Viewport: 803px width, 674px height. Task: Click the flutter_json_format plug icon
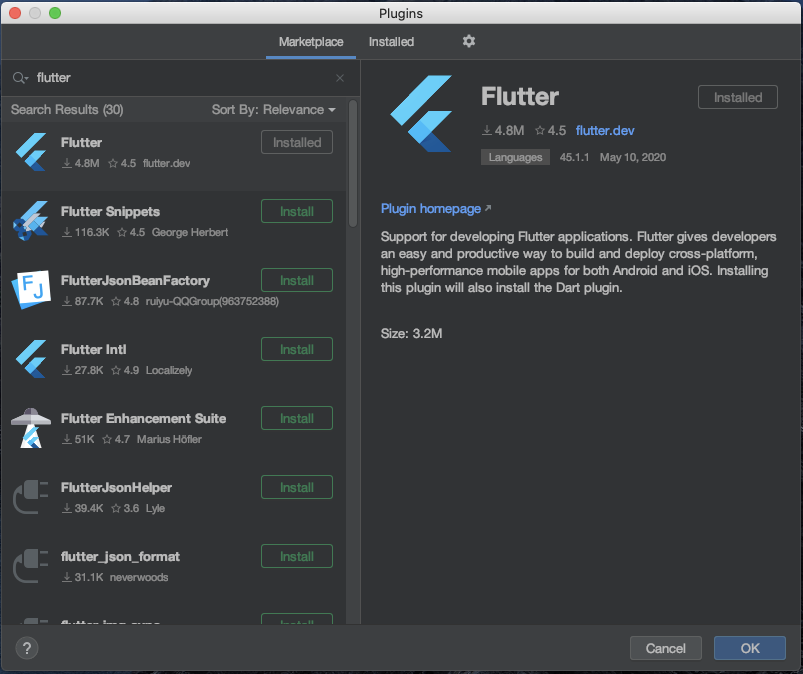[30, 566]
